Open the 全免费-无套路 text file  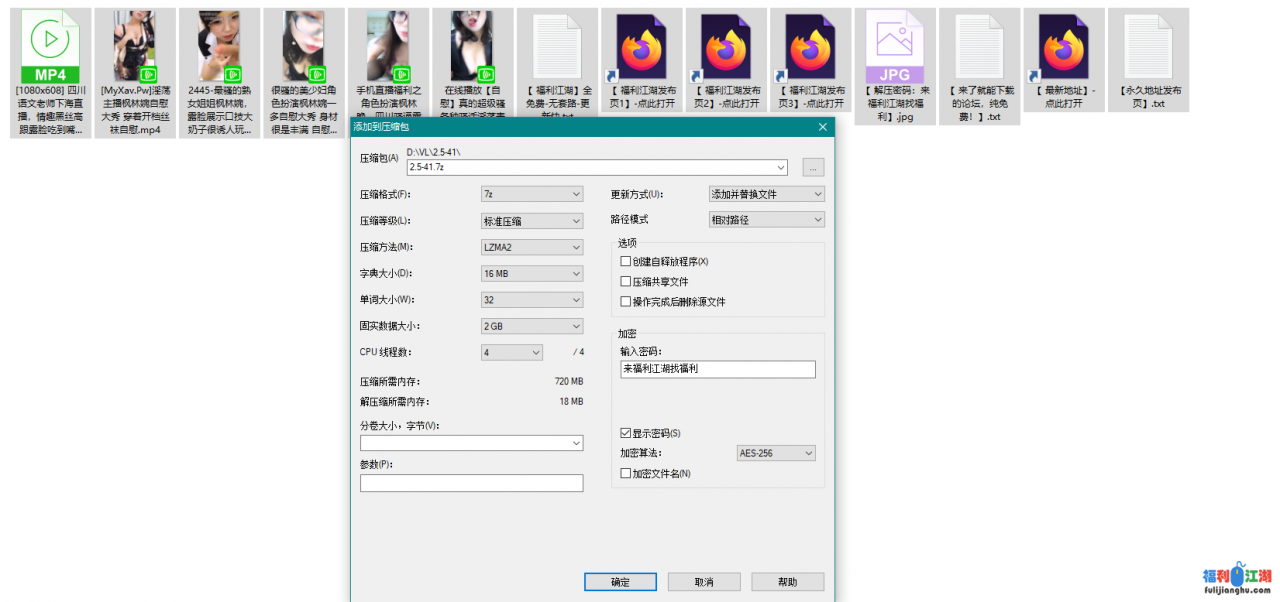coord(556,45)
